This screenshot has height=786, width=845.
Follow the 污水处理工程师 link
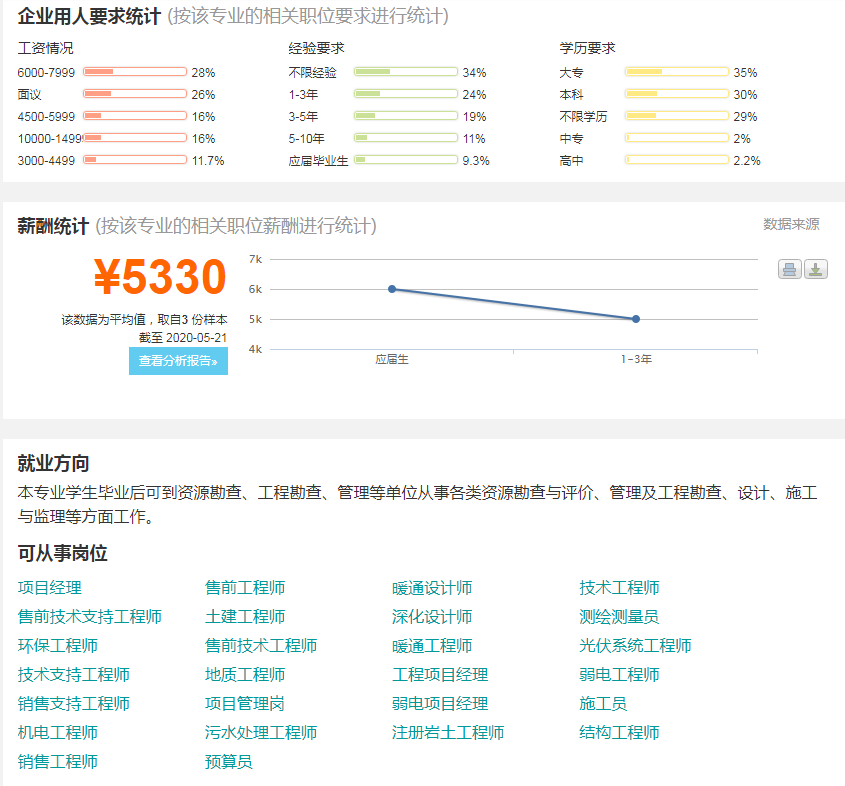point(261,733)
